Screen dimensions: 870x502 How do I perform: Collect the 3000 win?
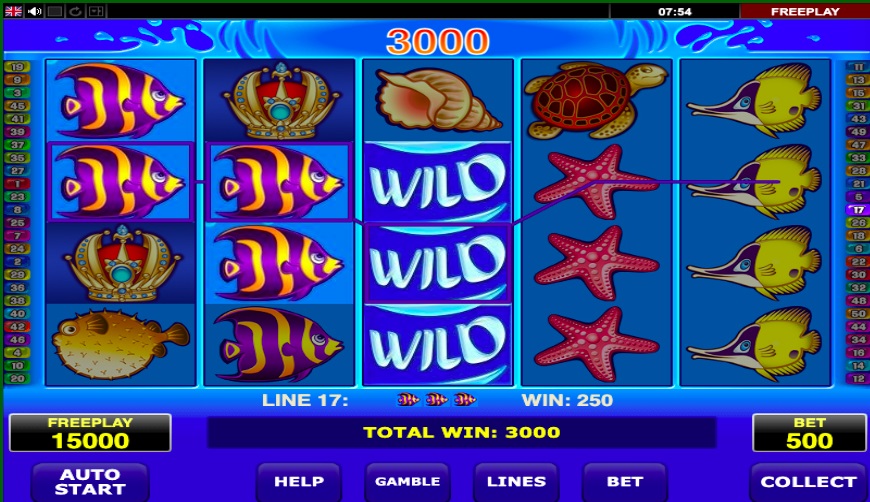pyautogui.click(x=808, y=481)
